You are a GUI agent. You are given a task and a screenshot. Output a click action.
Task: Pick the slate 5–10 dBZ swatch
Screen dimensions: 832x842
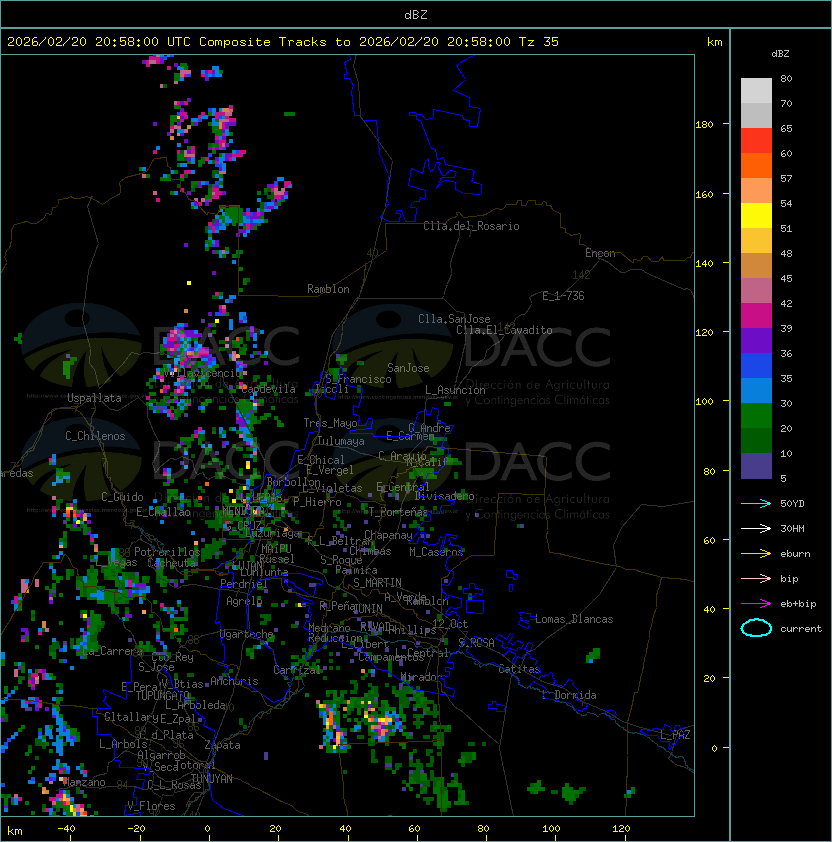click(756, 466)
